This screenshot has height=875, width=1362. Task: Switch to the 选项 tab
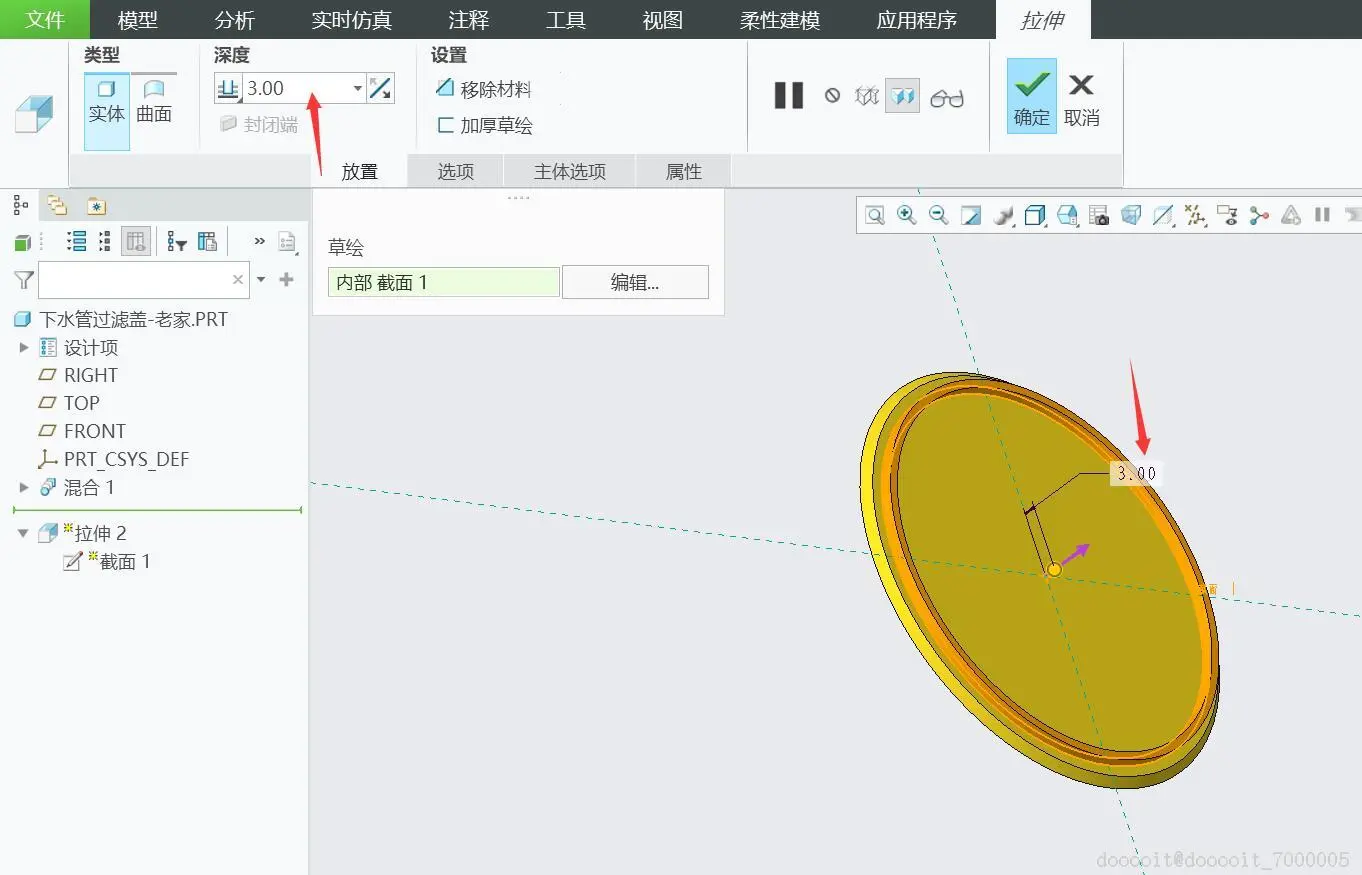tap(456, 171)
